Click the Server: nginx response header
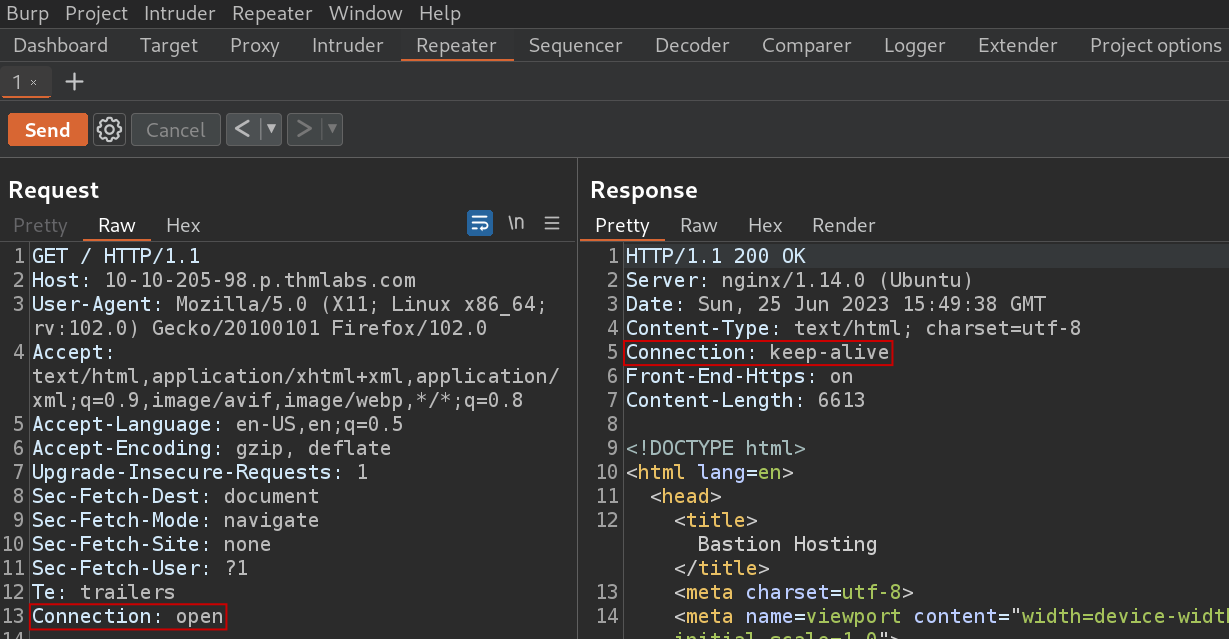The height and width of the screenshot is (639, 1229). point(799,280)
